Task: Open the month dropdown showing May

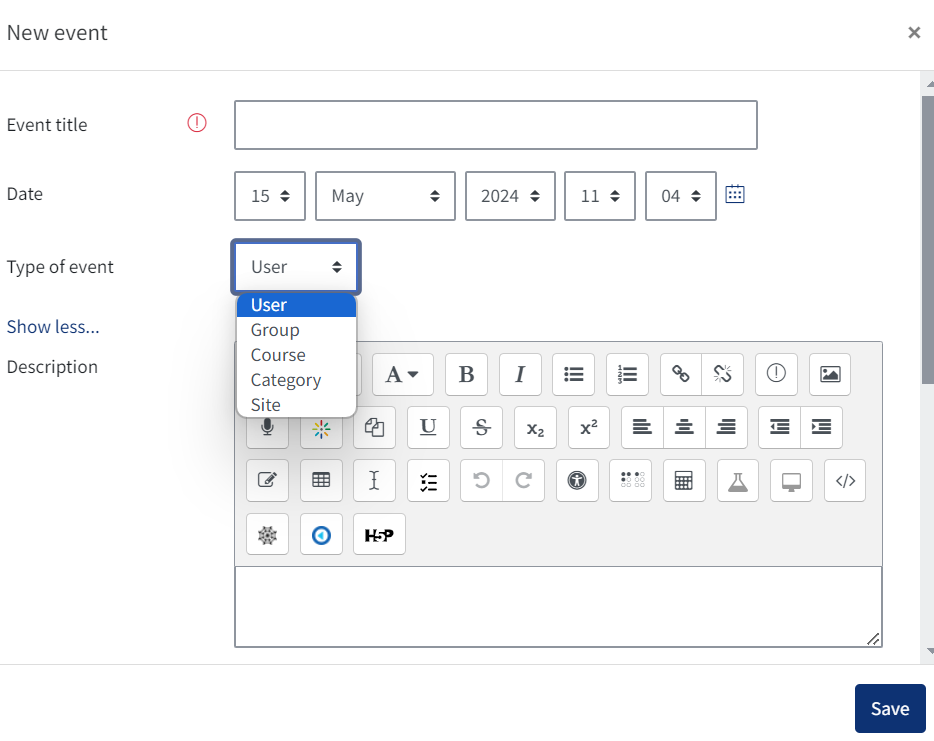Action: pos(385,196)
